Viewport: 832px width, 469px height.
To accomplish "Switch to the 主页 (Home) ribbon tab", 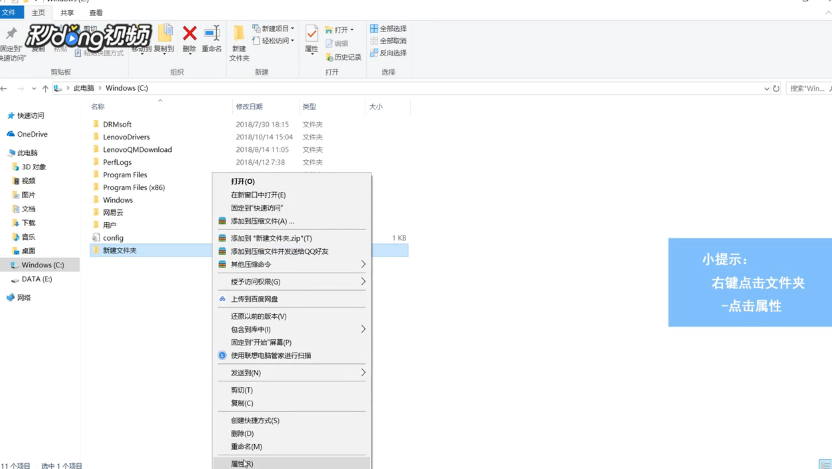I will (x=38, y=13).
